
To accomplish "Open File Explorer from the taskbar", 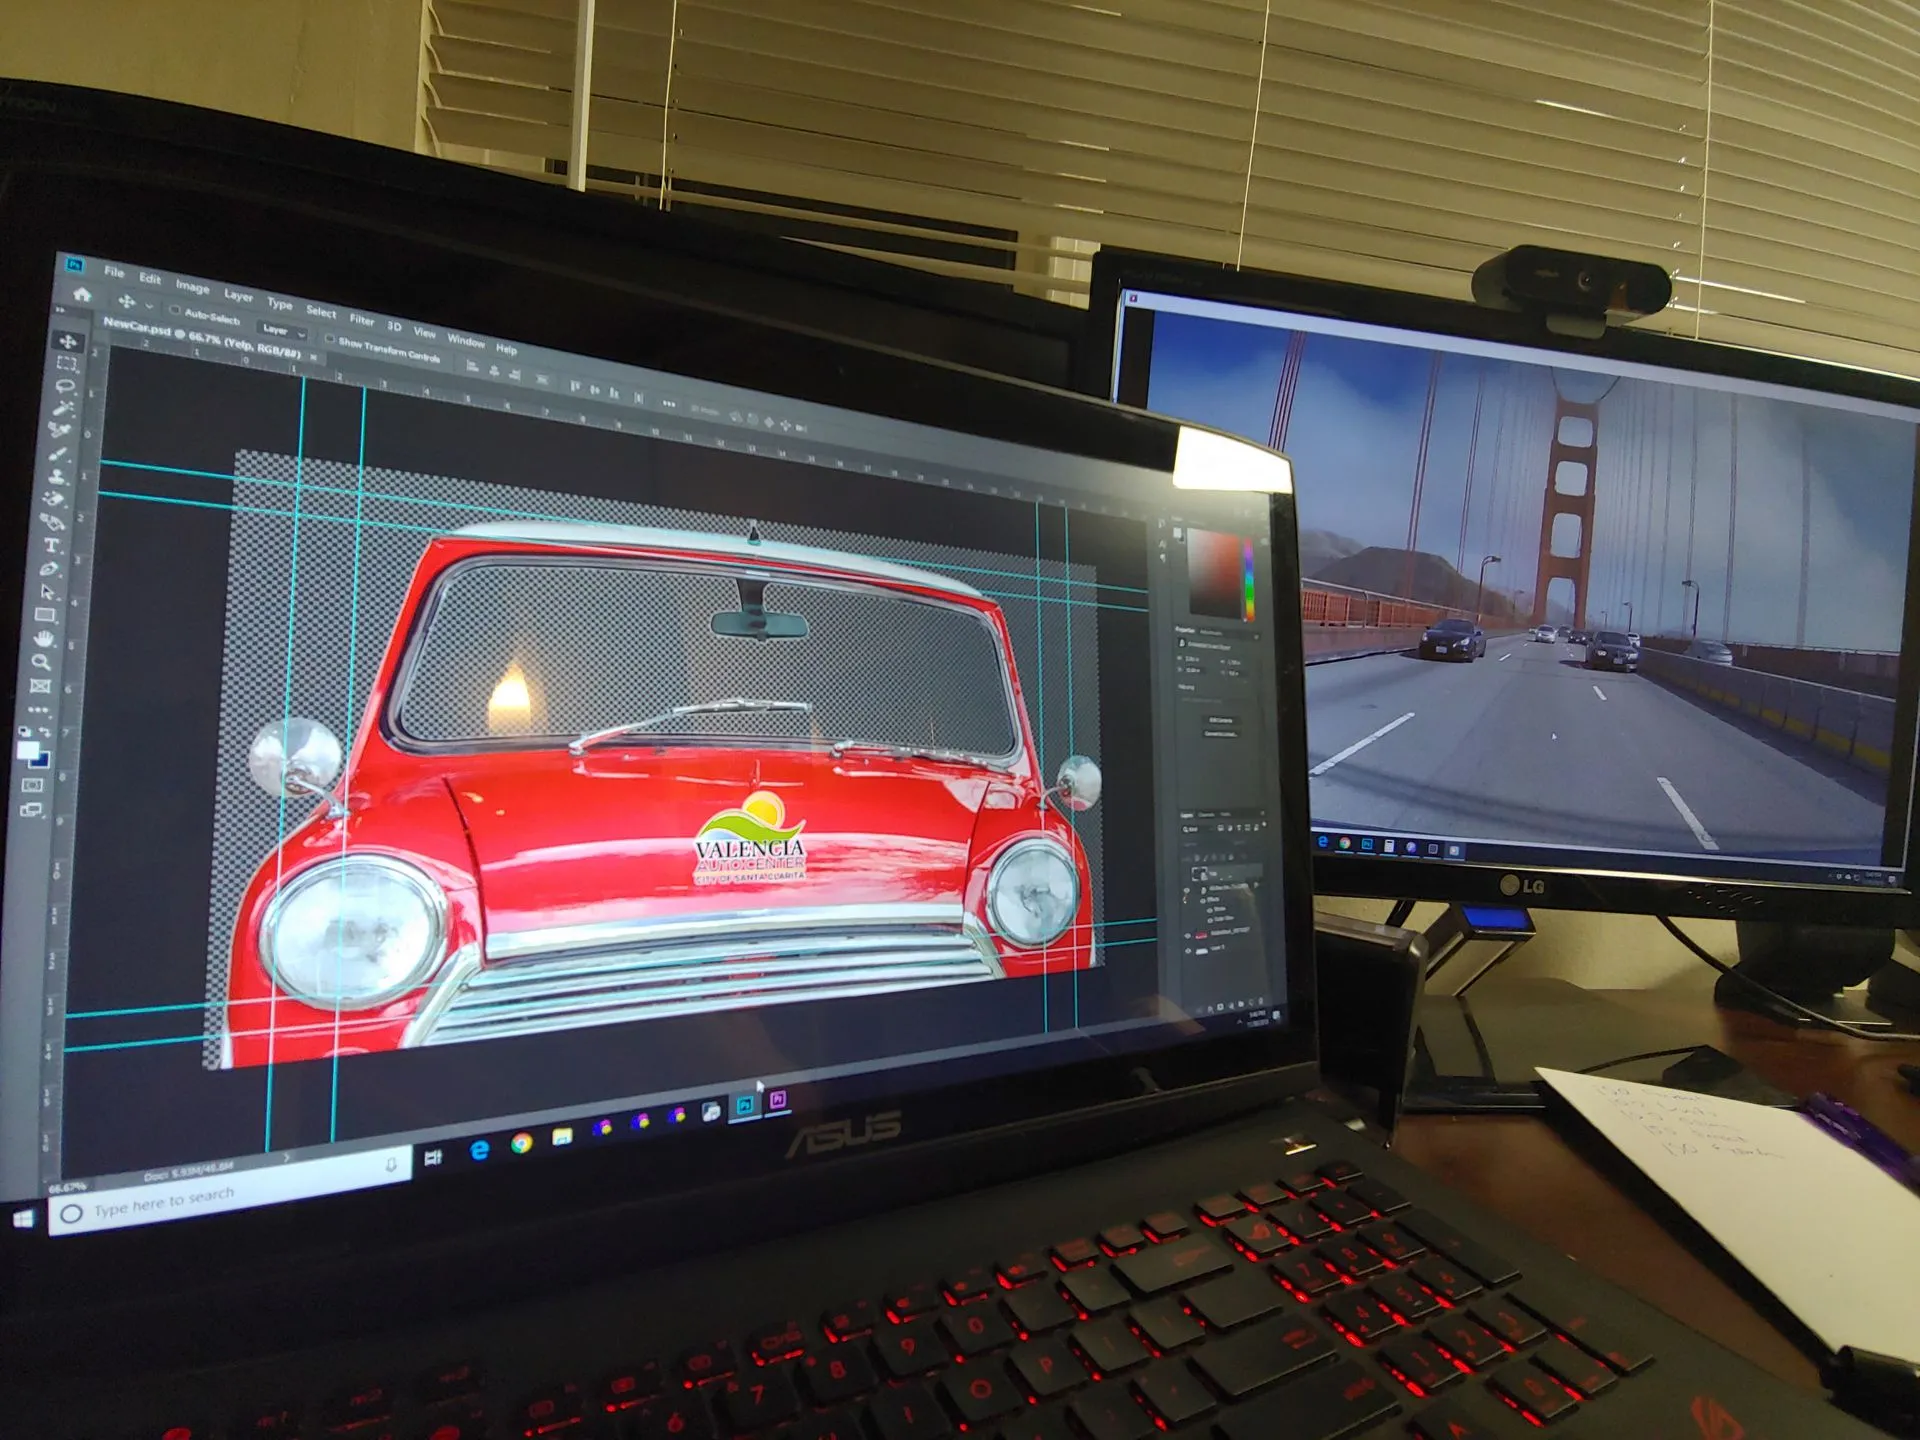I will coord(563,1136).
